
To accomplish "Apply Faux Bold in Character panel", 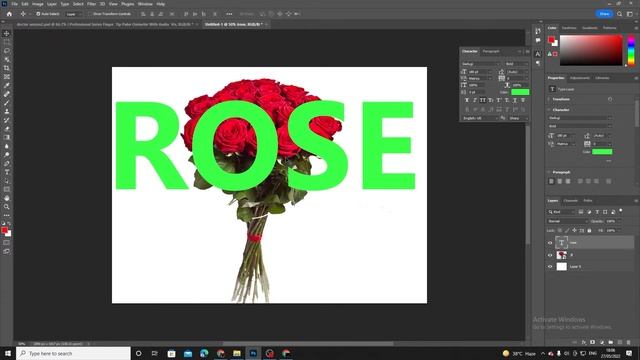I will (x=467, y=100).
